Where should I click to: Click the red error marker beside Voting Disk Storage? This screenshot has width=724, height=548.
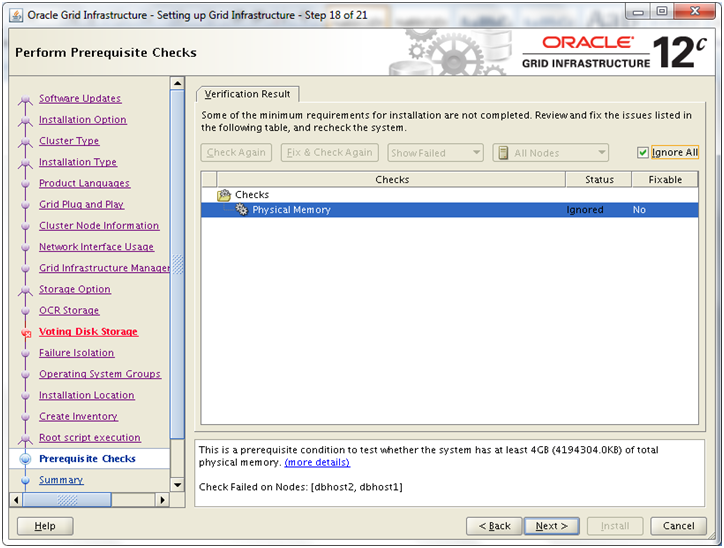click(x=26, y=332)
